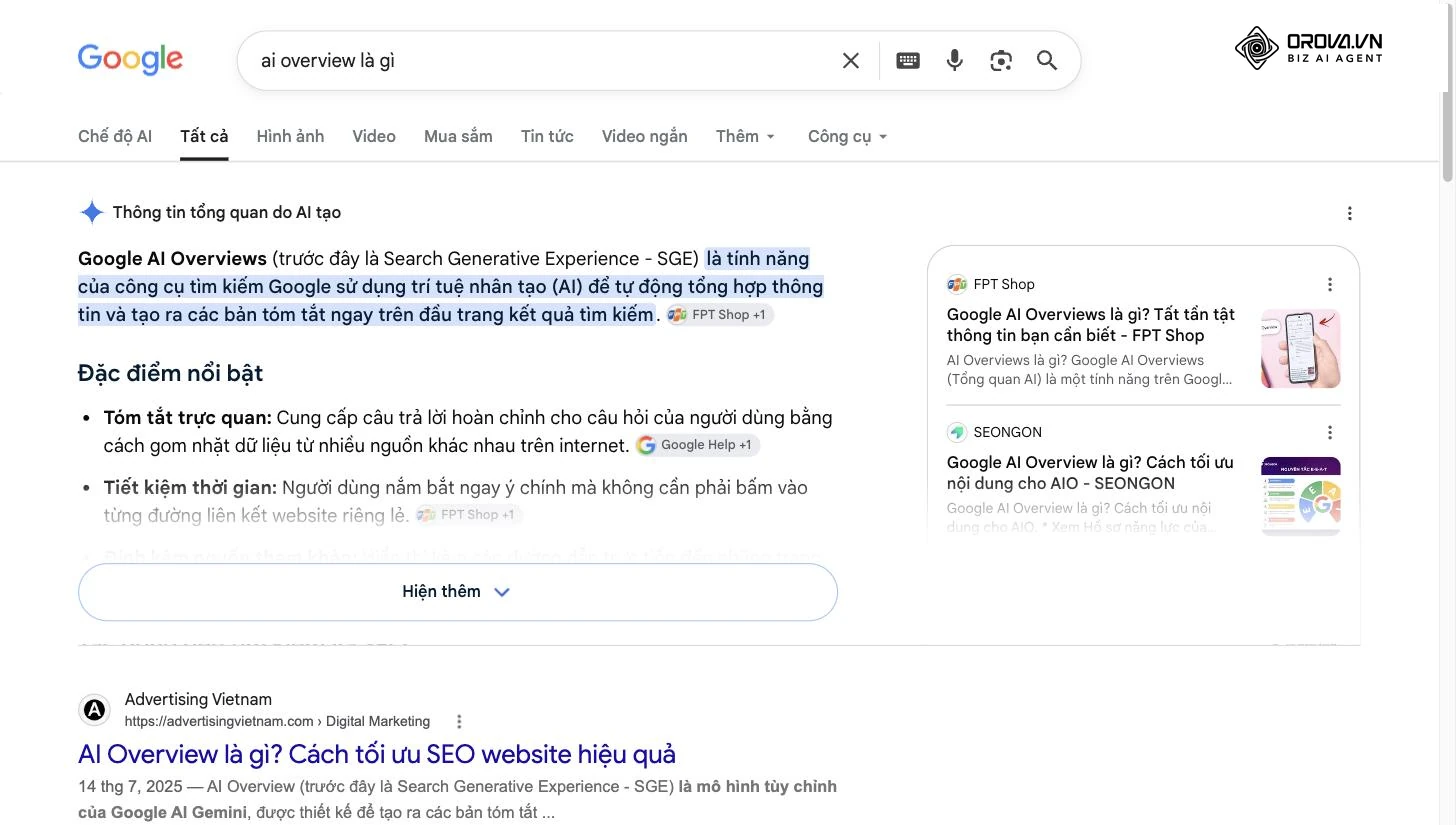1456x825 pixels.
Task: Open the on-screen keyboard input tool
Action: 908,60
